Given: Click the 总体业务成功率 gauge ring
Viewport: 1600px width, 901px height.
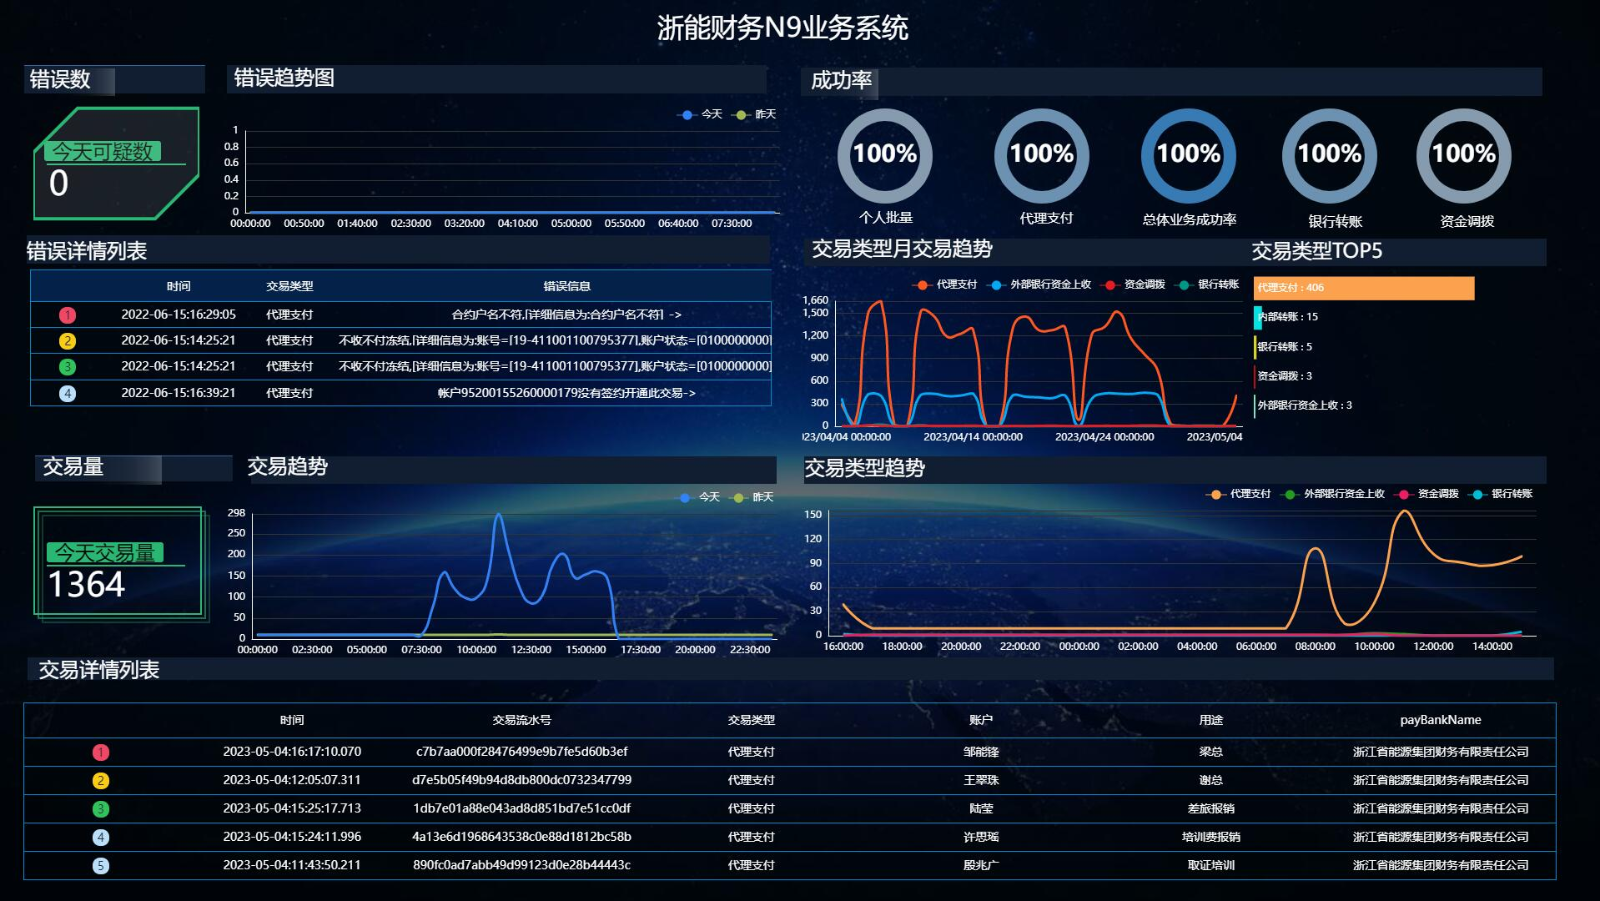Looking at the screenshot, I should coord(1188,155).
